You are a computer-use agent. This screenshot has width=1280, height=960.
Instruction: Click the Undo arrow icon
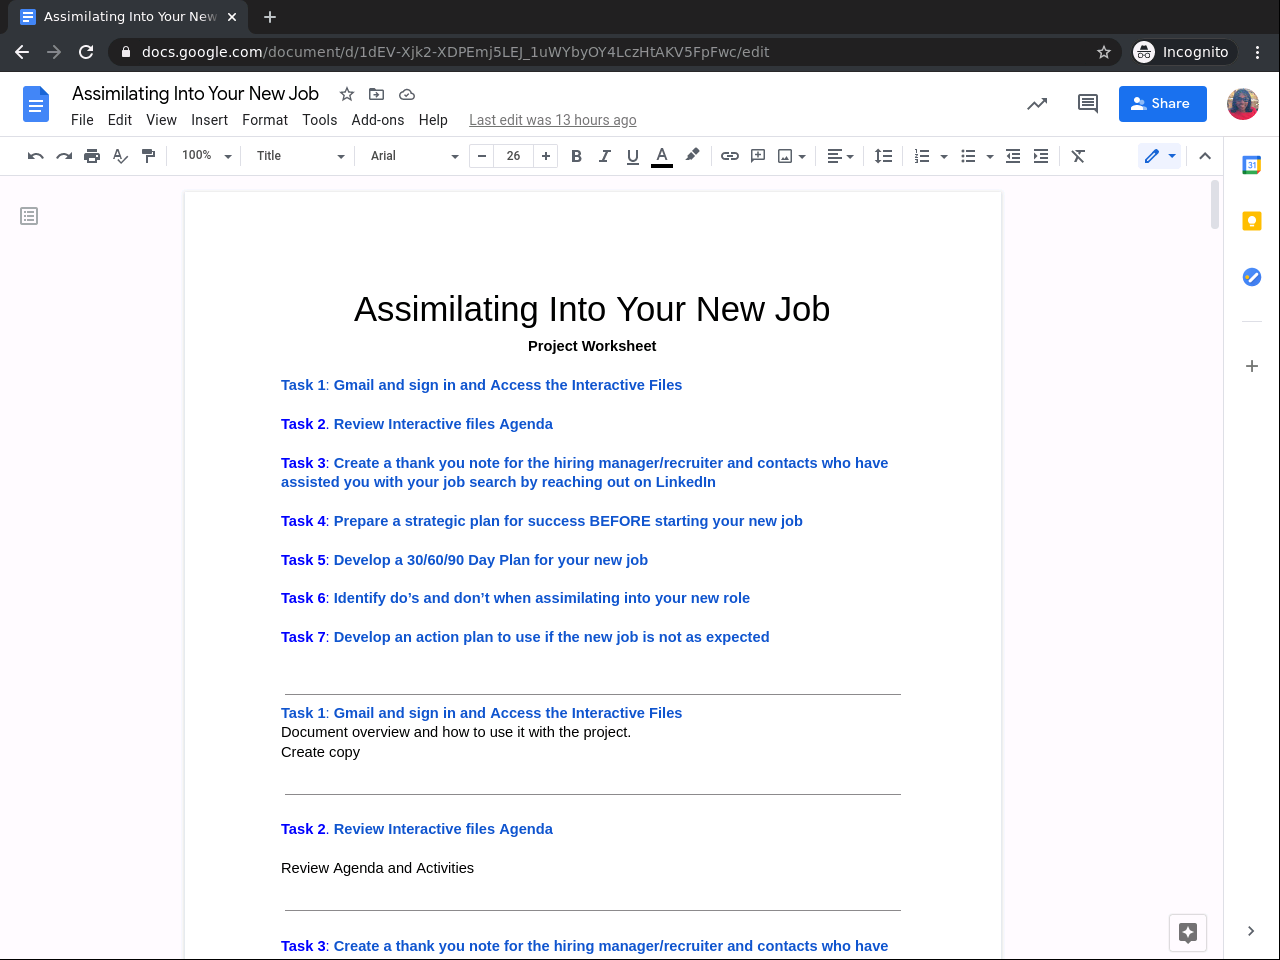36,156
